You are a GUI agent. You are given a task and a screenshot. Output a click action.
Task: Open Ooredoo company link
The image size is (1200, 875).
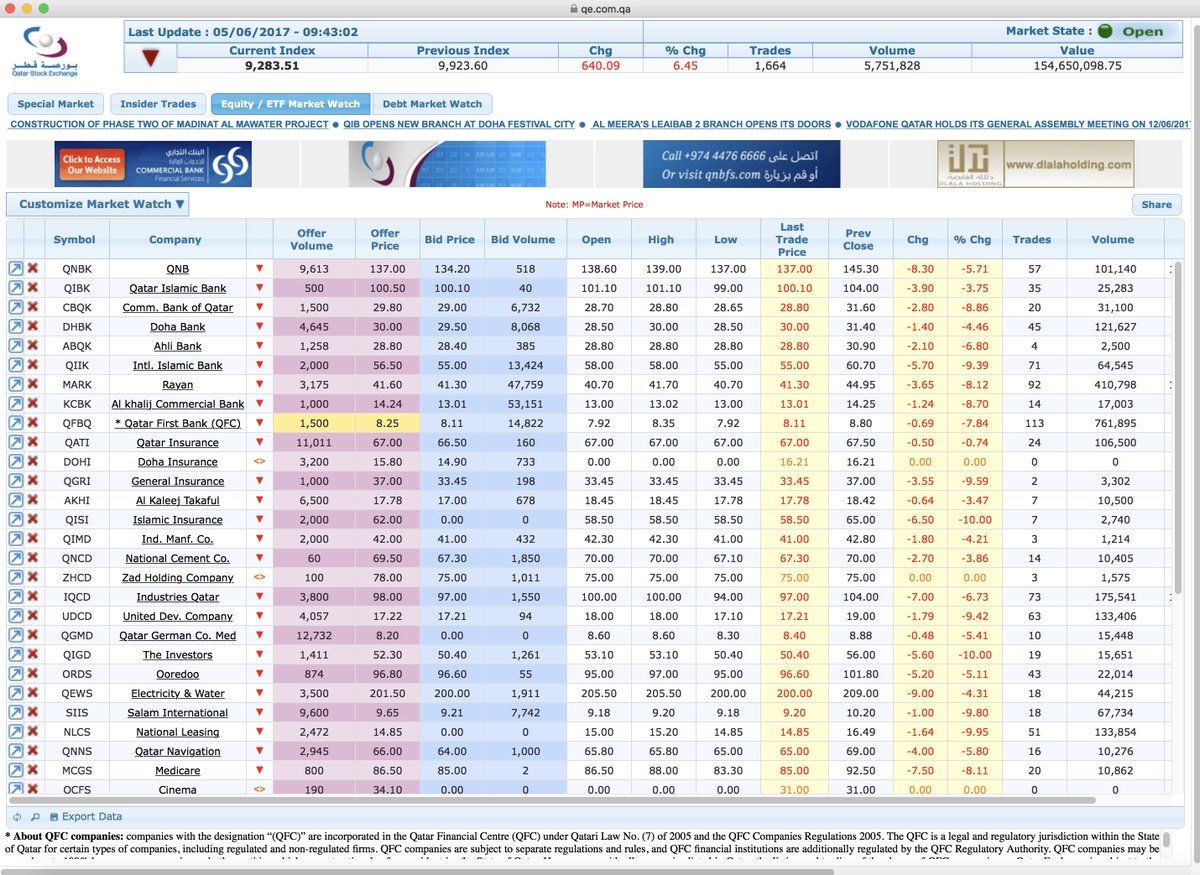(x=178, y=674)
